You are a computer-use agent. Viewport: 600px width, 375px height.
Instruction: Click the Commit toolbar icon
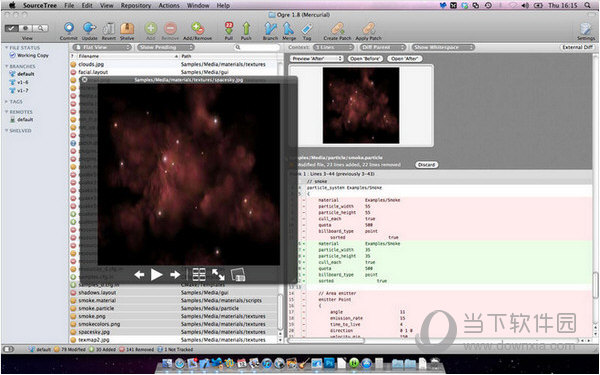[x=69, y=28]
